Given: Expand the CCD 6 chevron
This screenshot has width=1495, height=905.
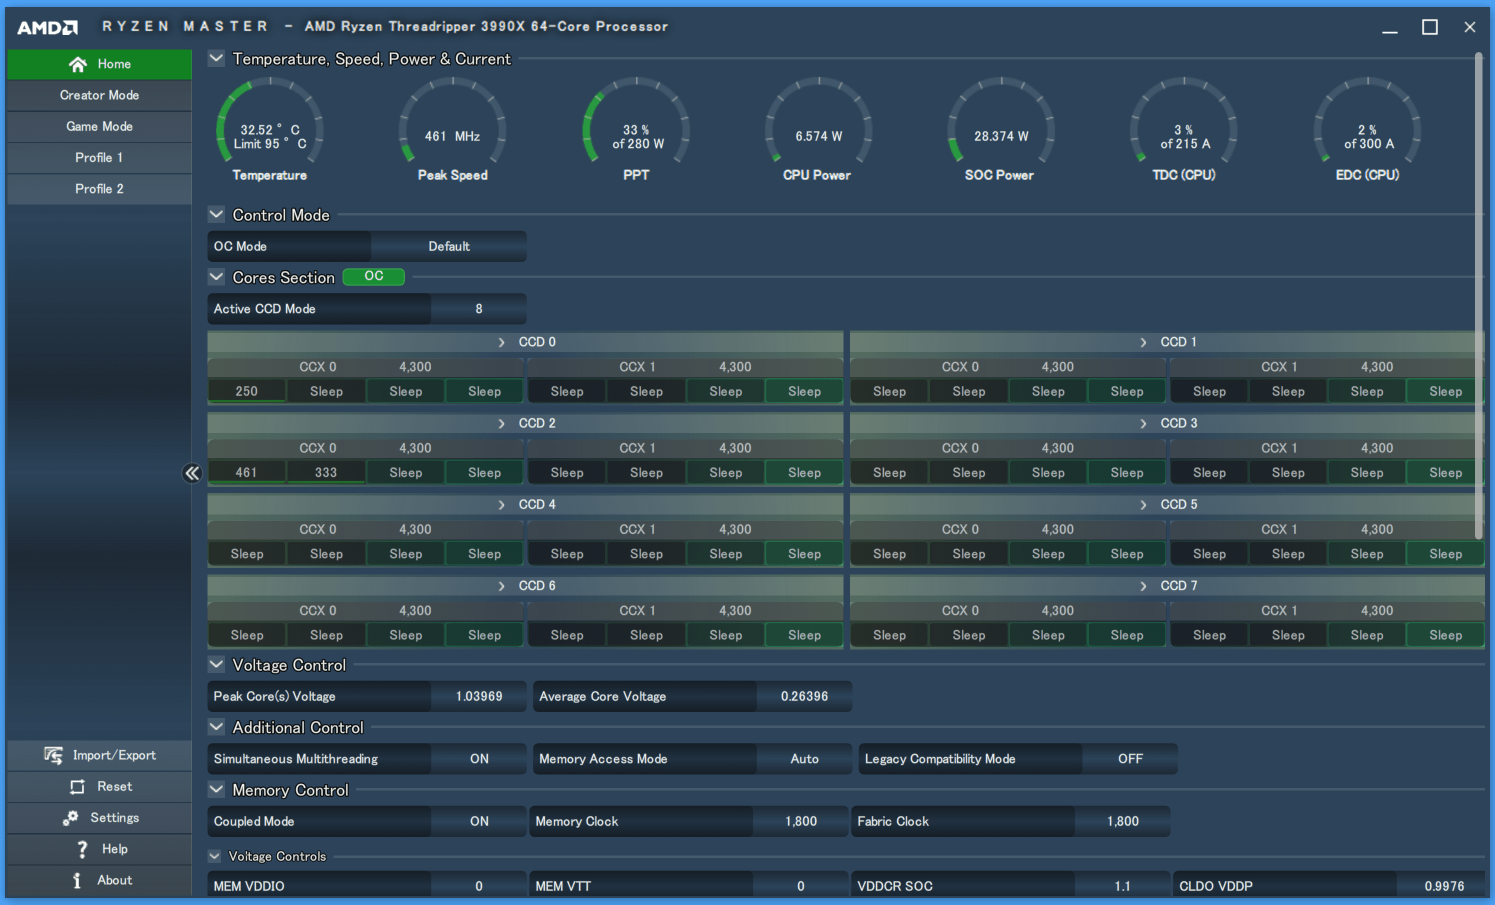Looking at the screenshot, I should click(x=501, y=585).
